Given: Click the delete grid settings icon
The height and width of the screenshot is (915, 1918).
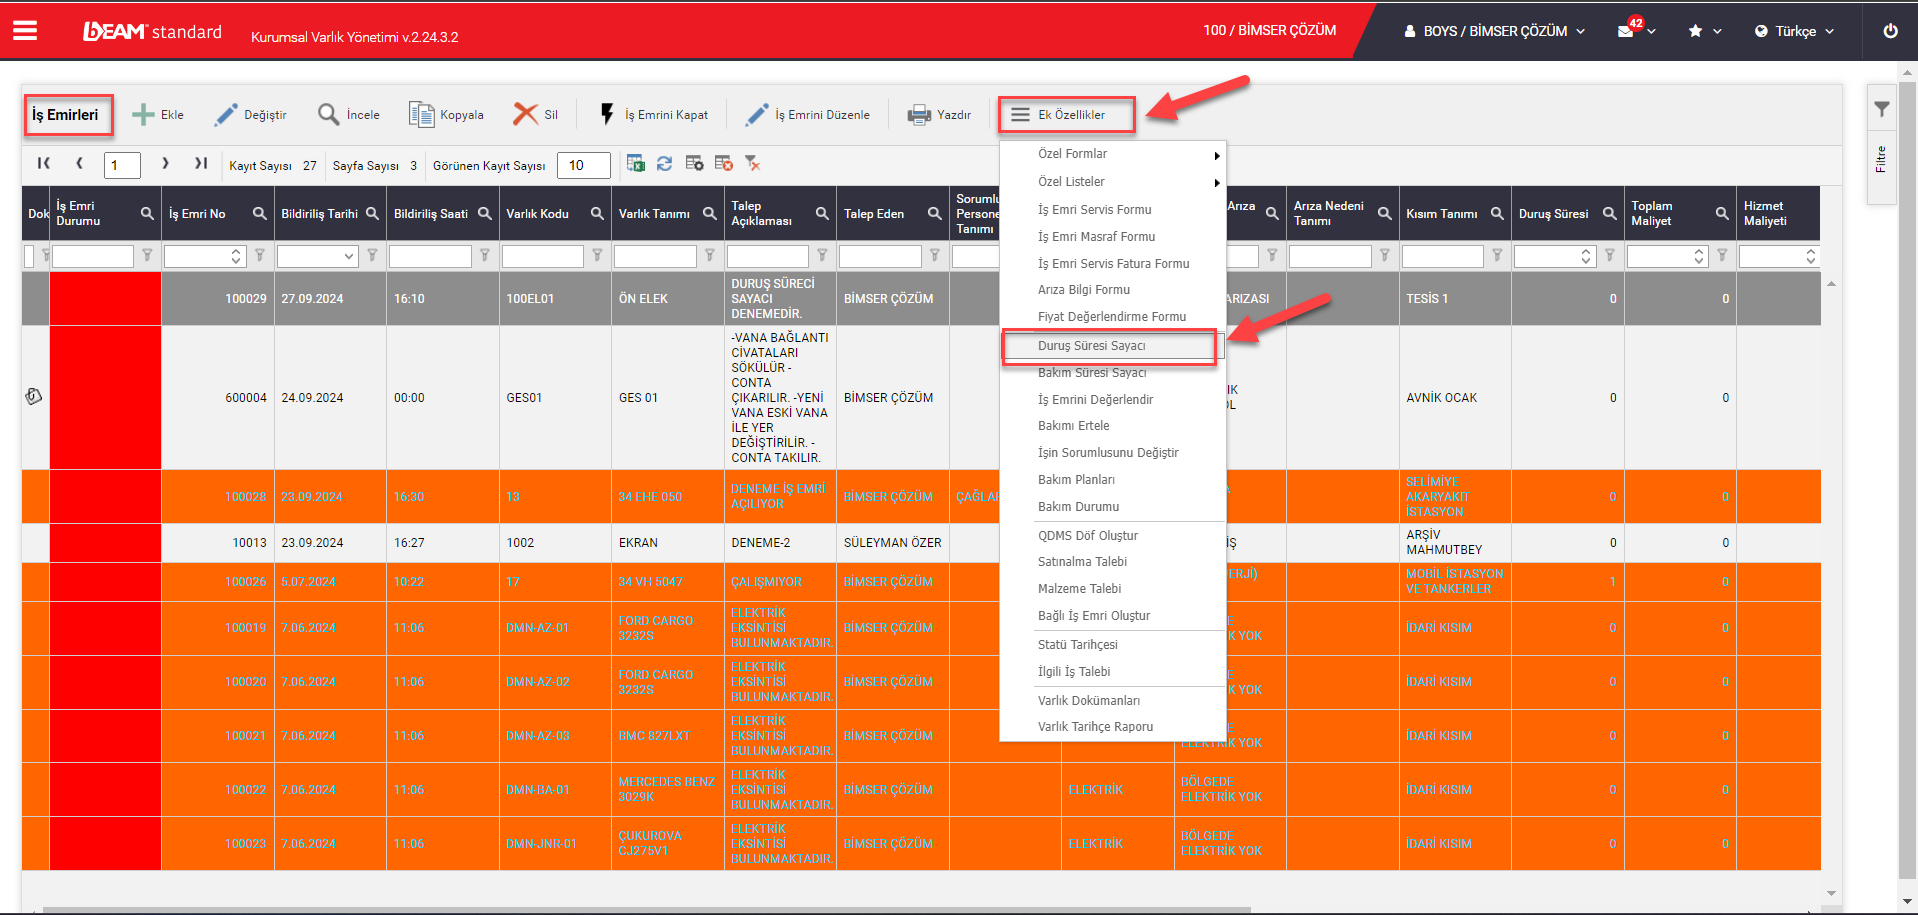Looking at the screenshot, I should click(724, 163).
